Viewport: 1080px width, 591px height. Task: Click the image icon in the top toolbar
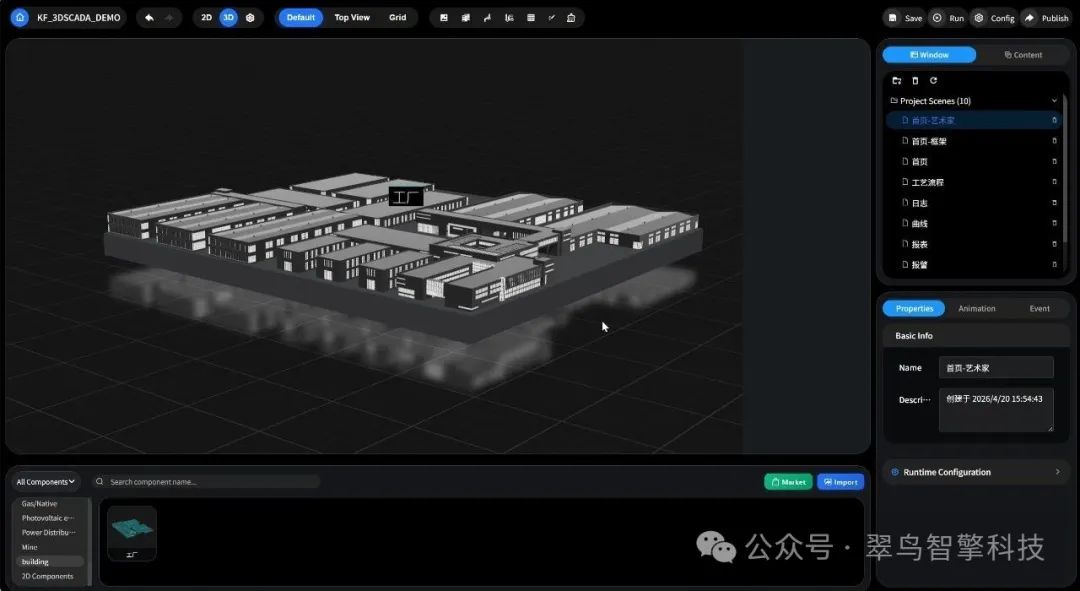(x=444, y=18)
